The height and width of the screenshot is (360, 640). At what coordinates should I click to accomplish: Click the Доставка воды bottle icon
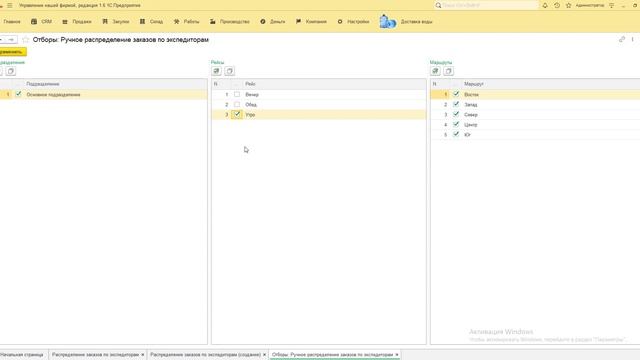pyautogui.click(x=387, y=21)
